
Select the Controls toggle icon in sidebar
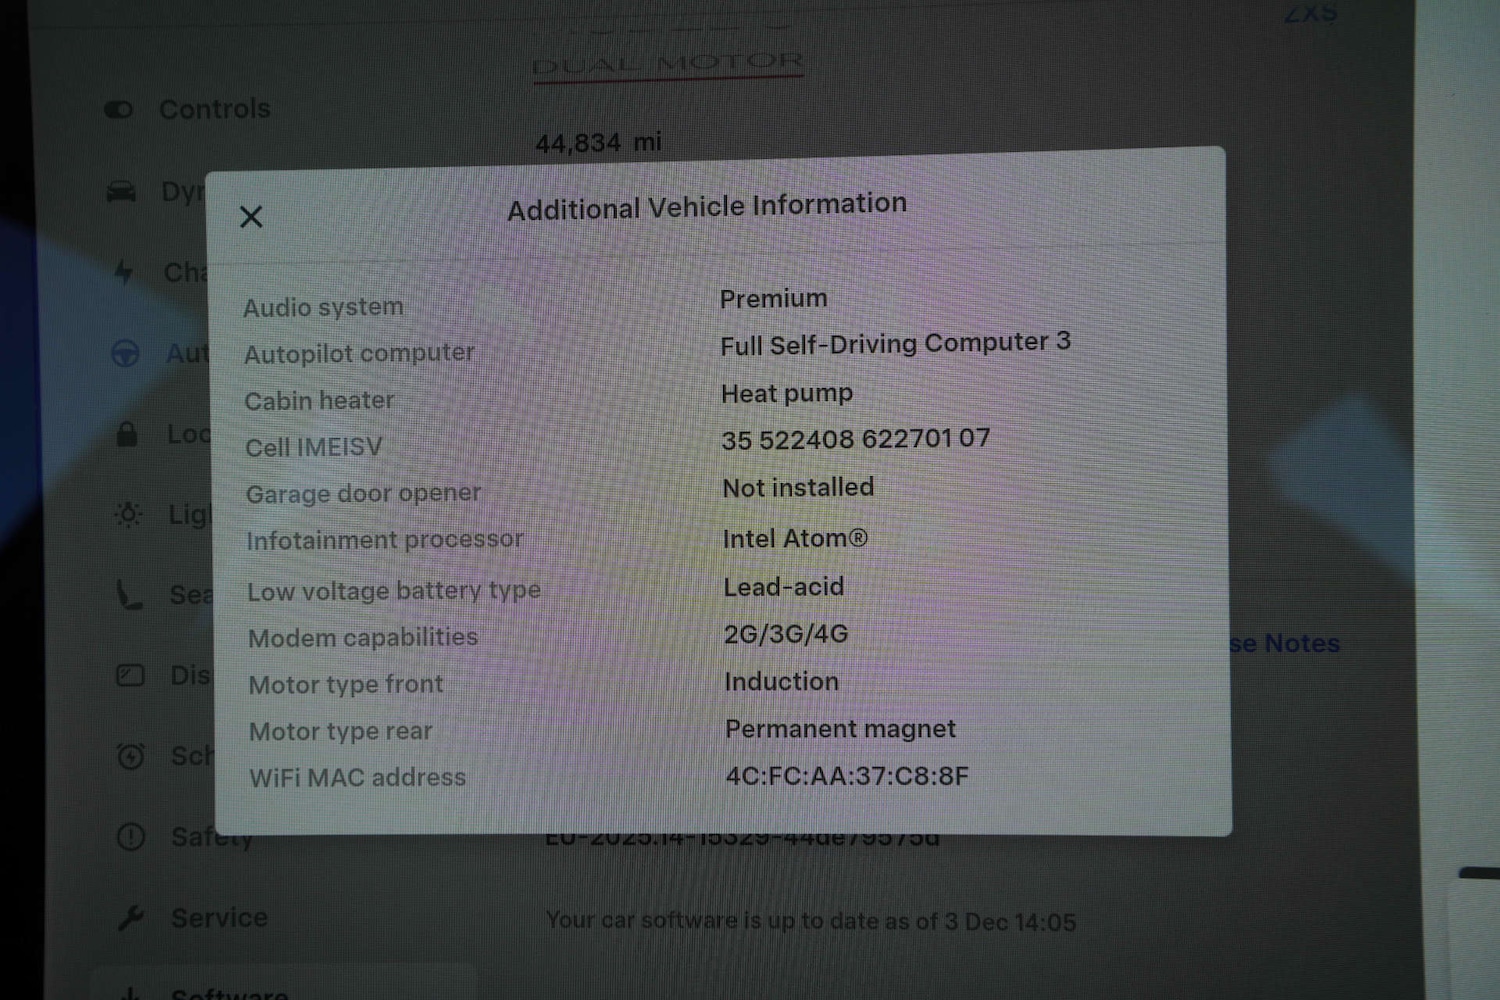(120, 110)
